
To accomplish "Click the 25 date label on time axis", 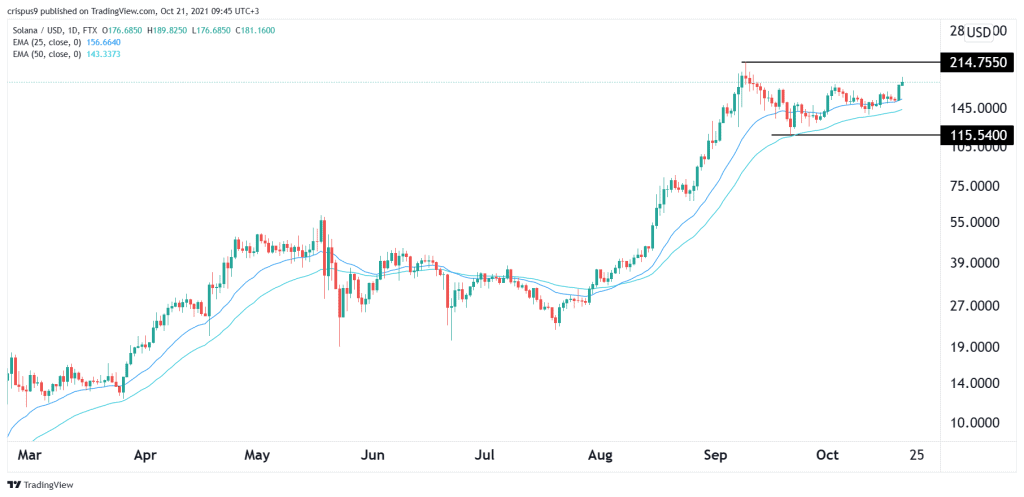I will pos(916,455).
